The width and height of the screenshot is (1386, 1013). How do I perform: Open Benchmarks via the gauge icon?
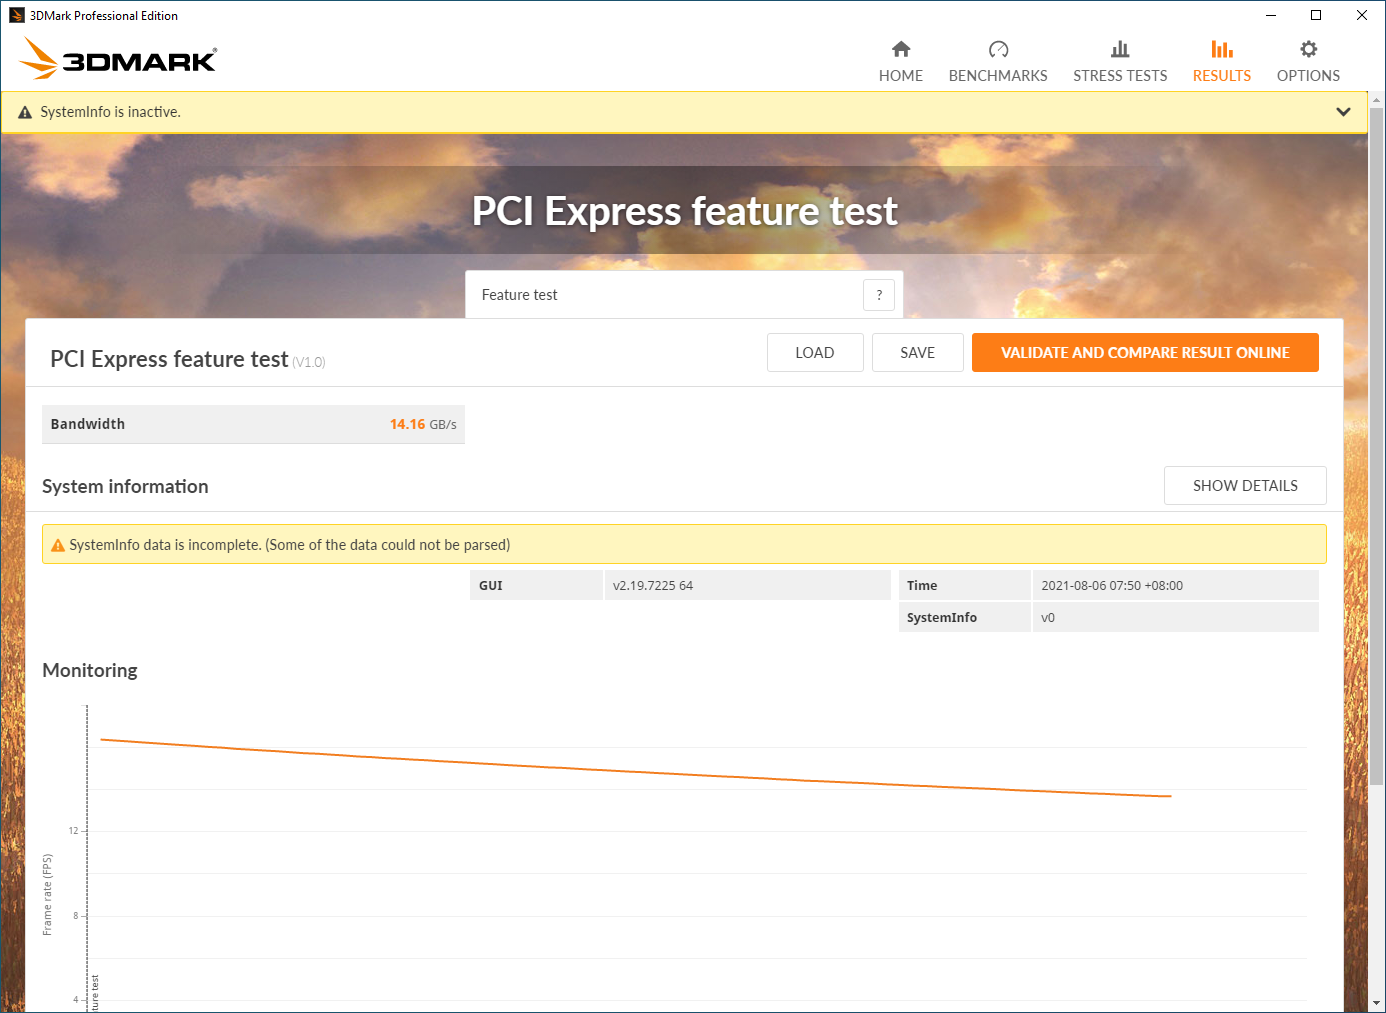pos(998,49)
